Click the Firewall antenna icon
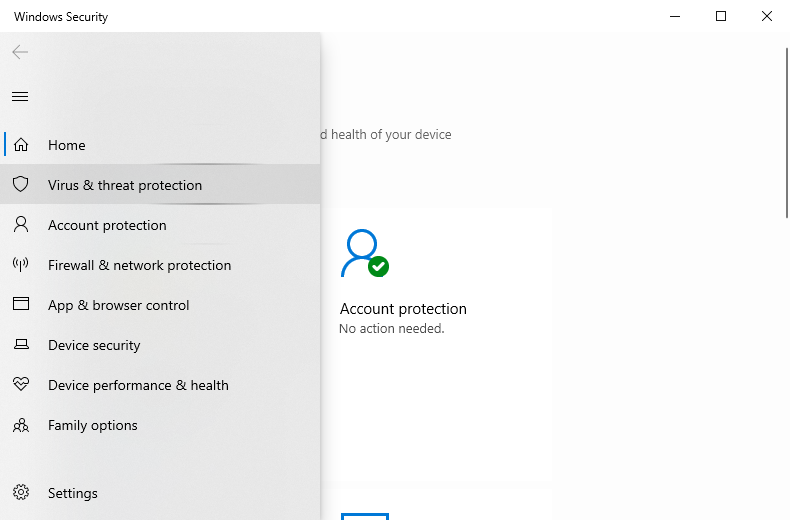 21,264
